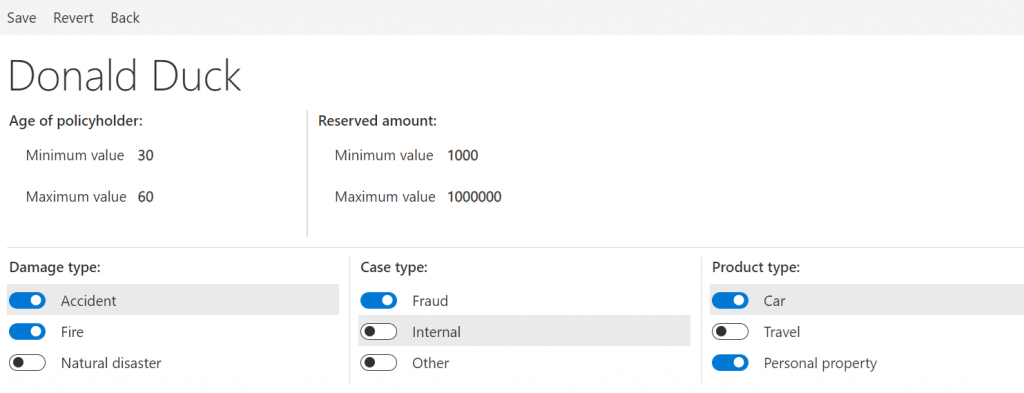This screenshot has height=393, width=1024.
Task: Click the 'Travel' label text
Action: pos(782,332)
